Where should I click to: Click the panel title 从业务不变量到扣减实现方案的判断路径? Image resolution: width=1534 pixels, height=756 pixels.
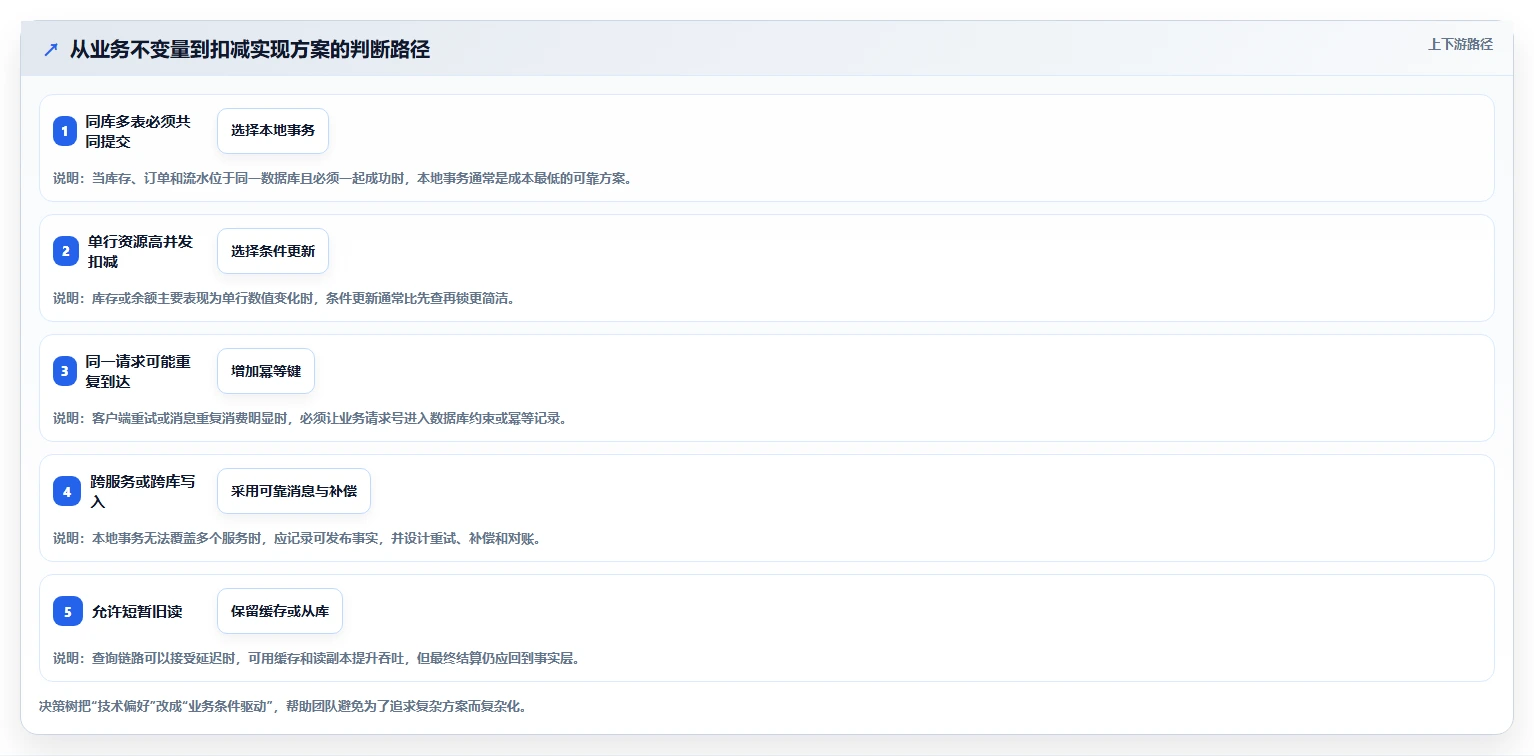click(250, 49)
